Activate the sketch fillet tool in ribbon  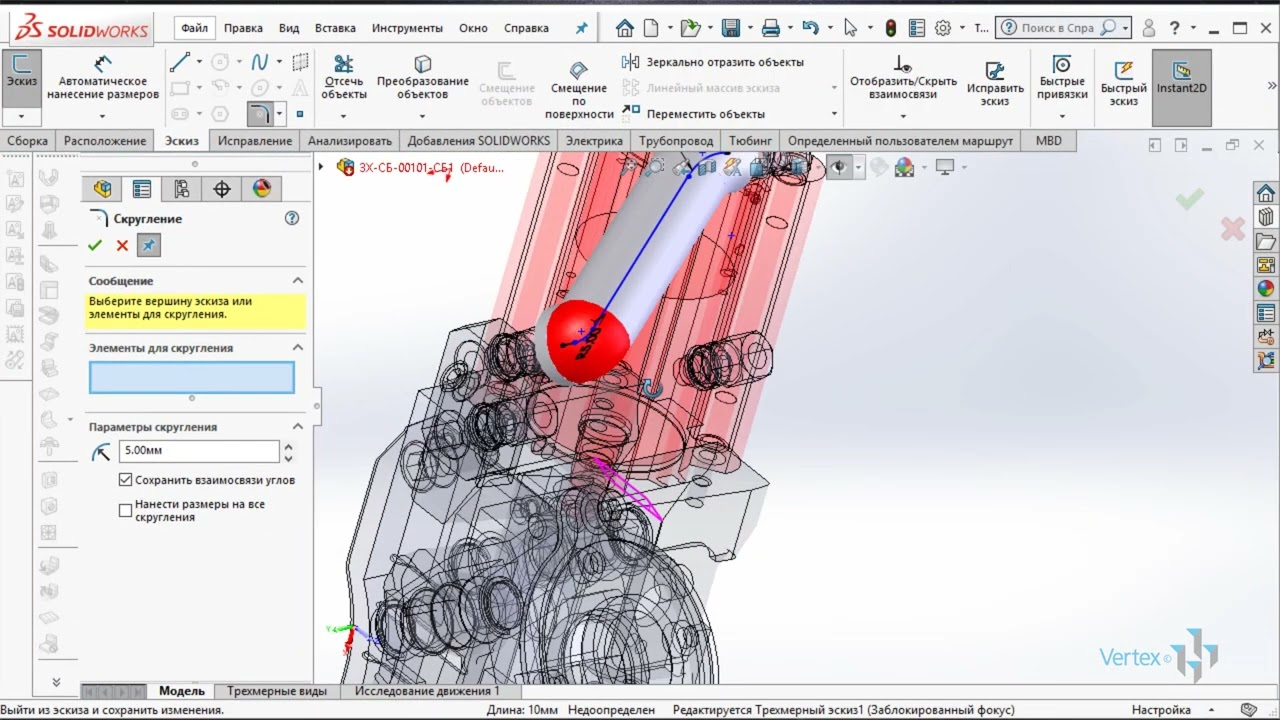click(x=259, y=113)
